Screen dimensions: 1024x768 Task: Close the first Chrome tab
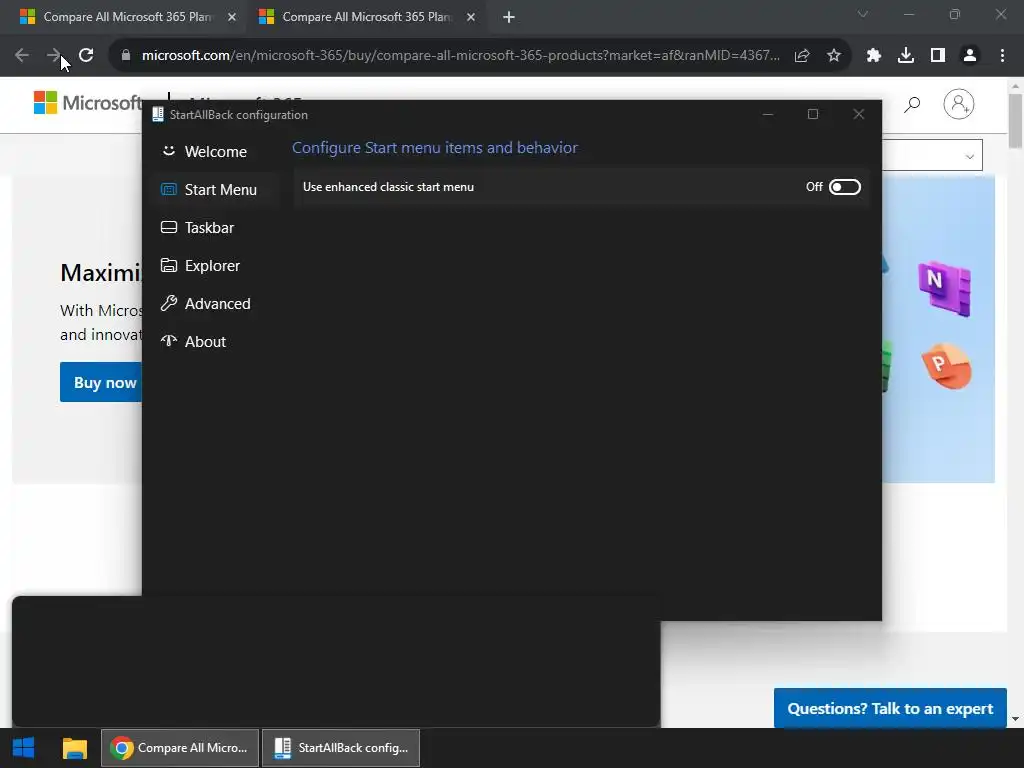click(x=232, y=17)
